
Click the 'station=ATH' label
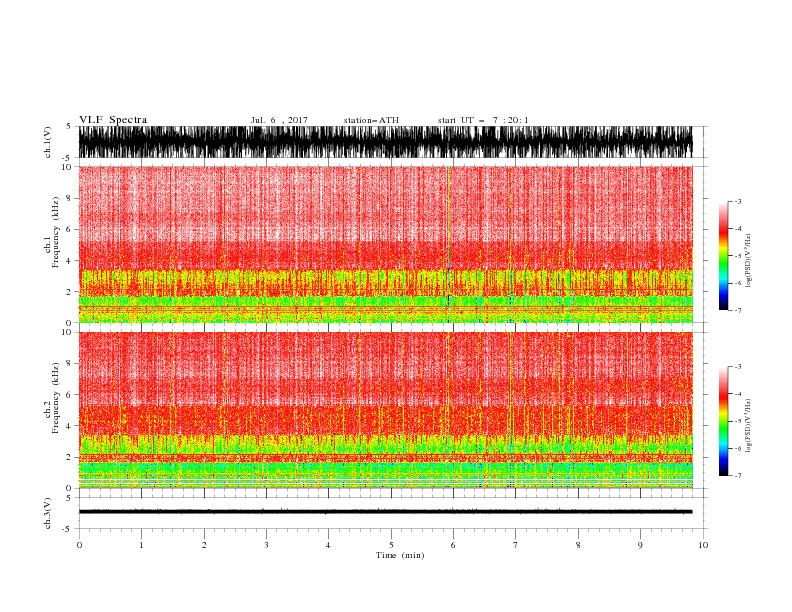coord(371,120)
